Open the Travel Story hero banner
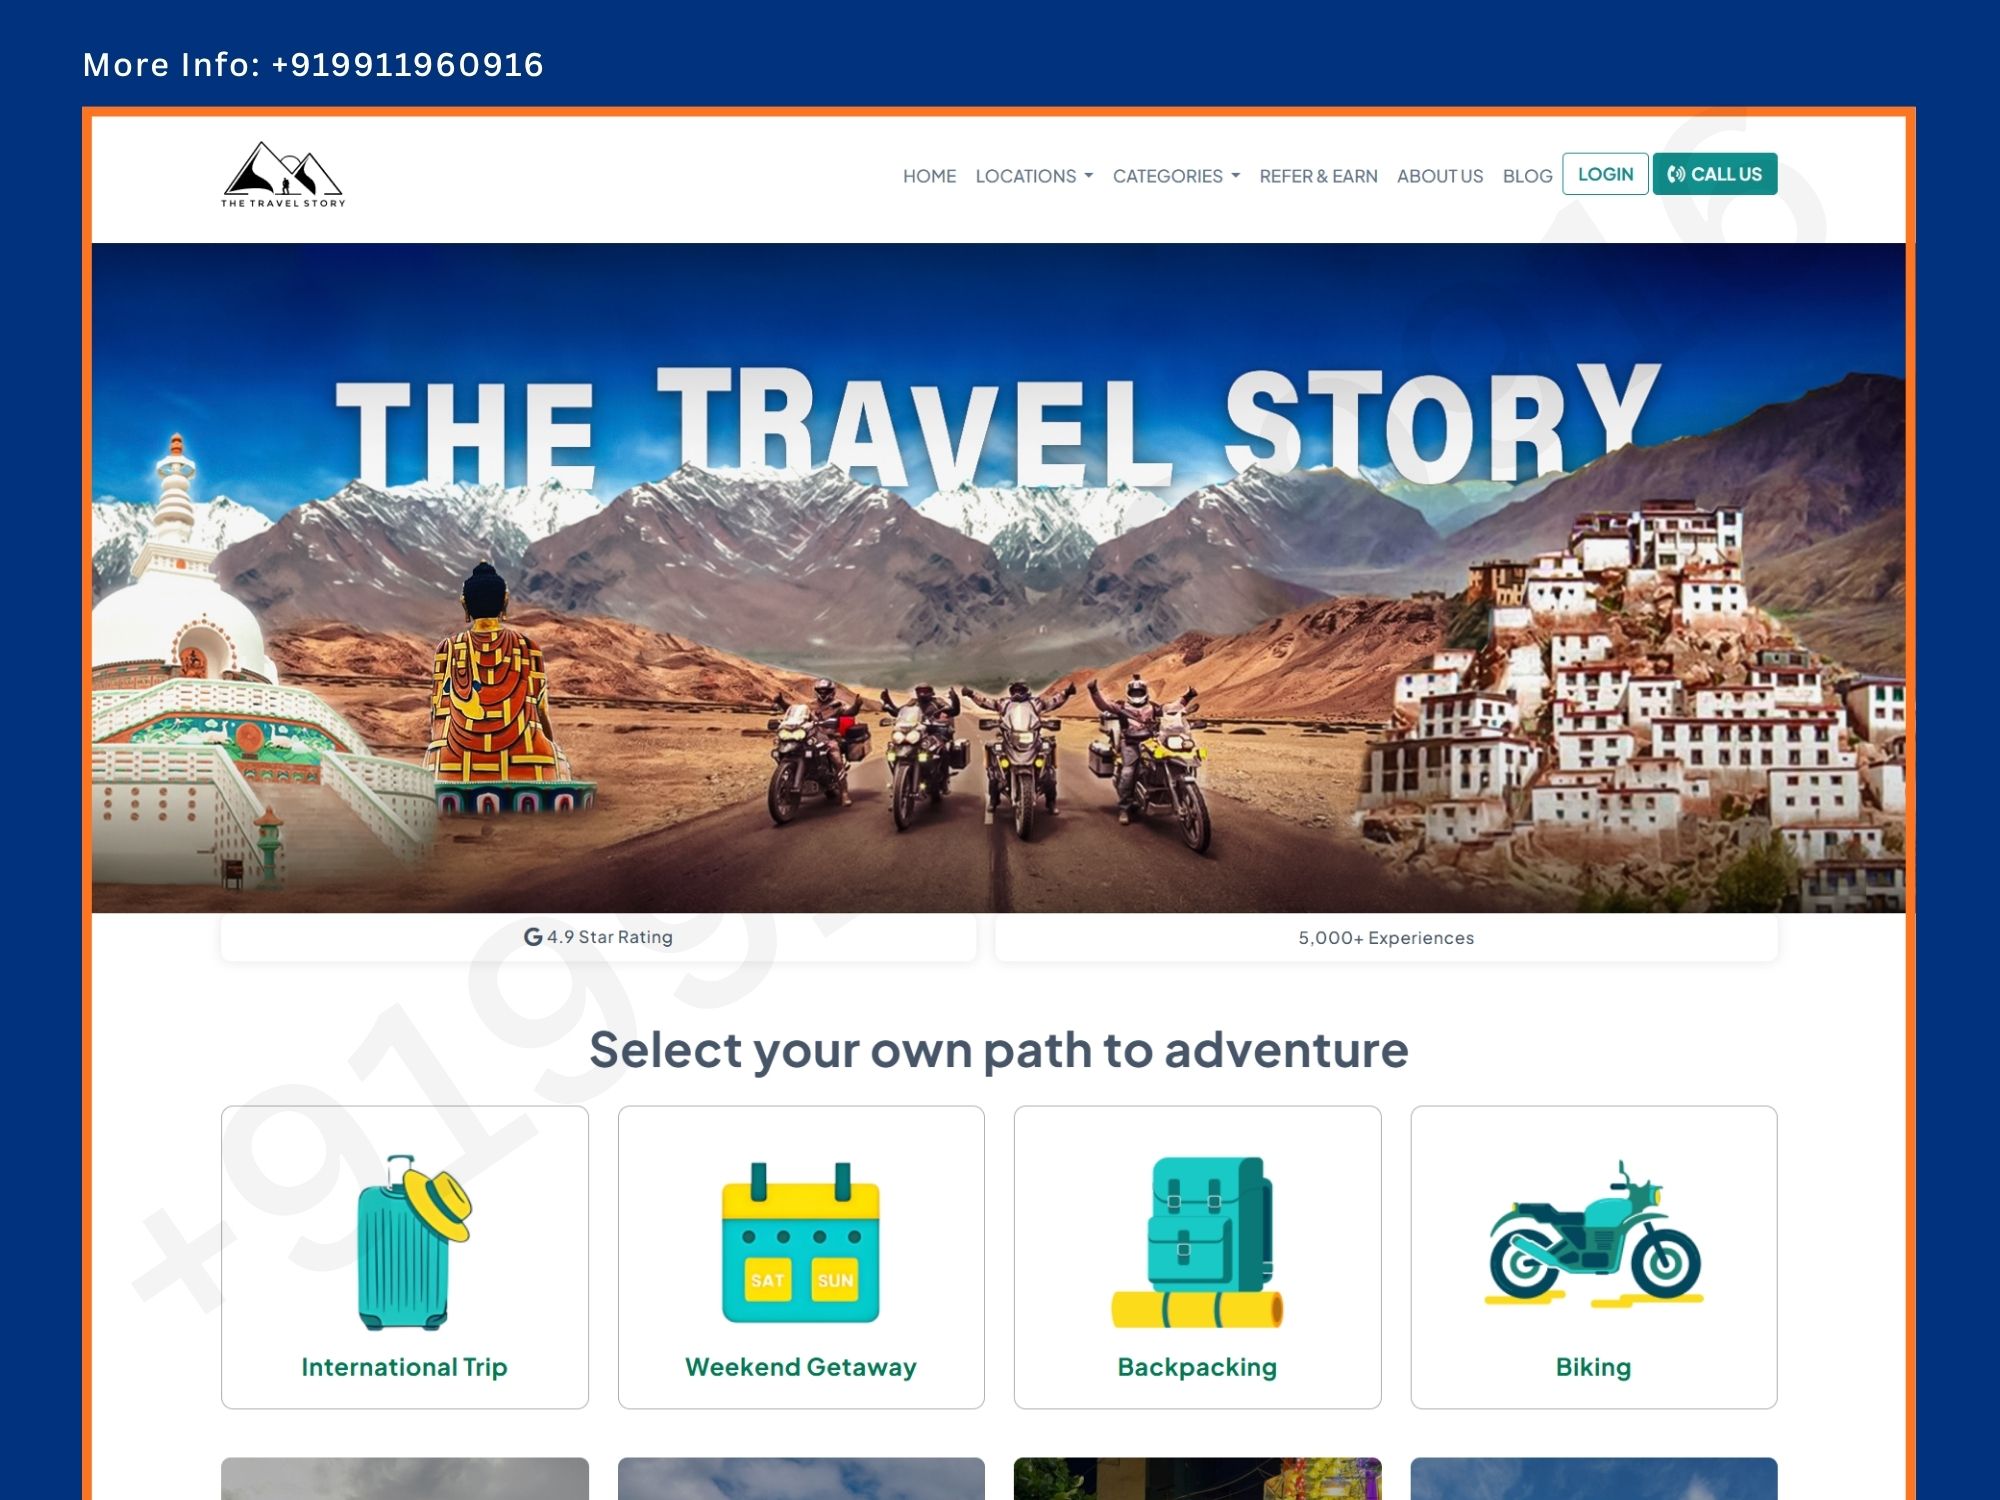The height and width of the screenshot is (1500, 2000). tap(998, 578)
